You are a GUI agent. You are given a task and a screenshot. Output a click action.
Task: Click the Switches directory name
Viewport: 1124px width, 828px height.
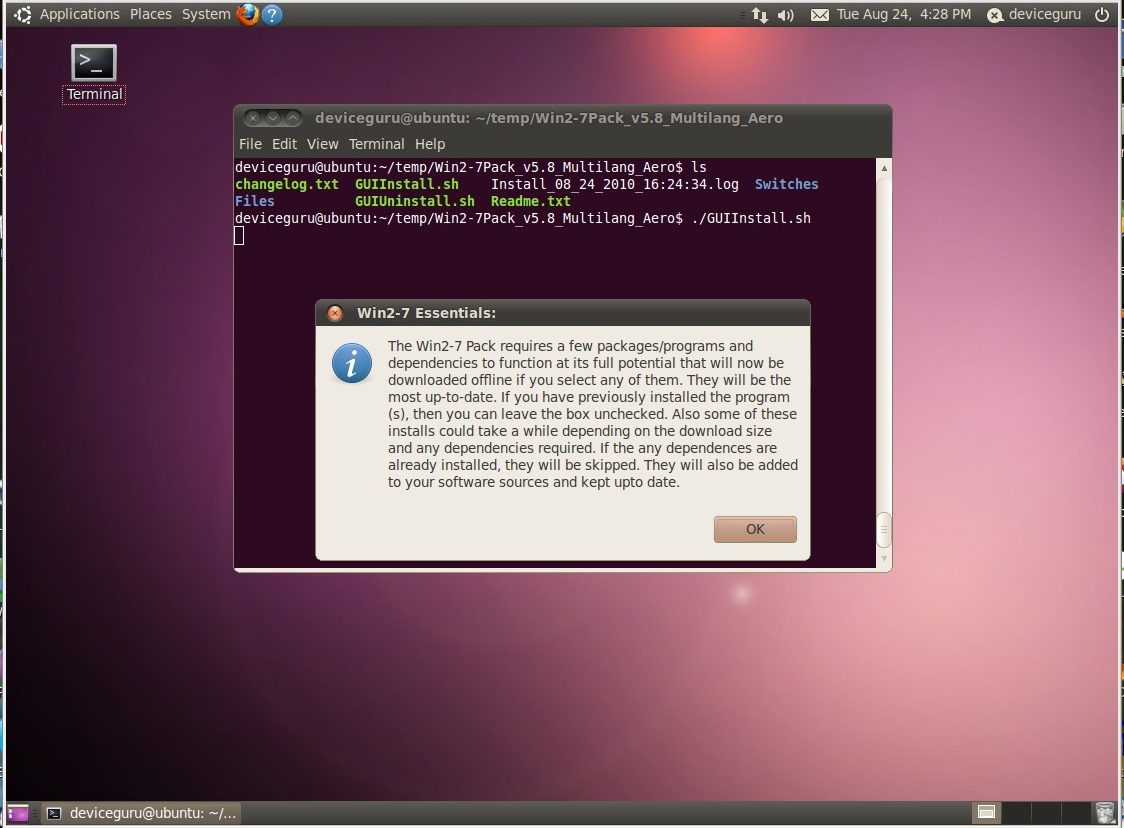[x=786, y=184]
